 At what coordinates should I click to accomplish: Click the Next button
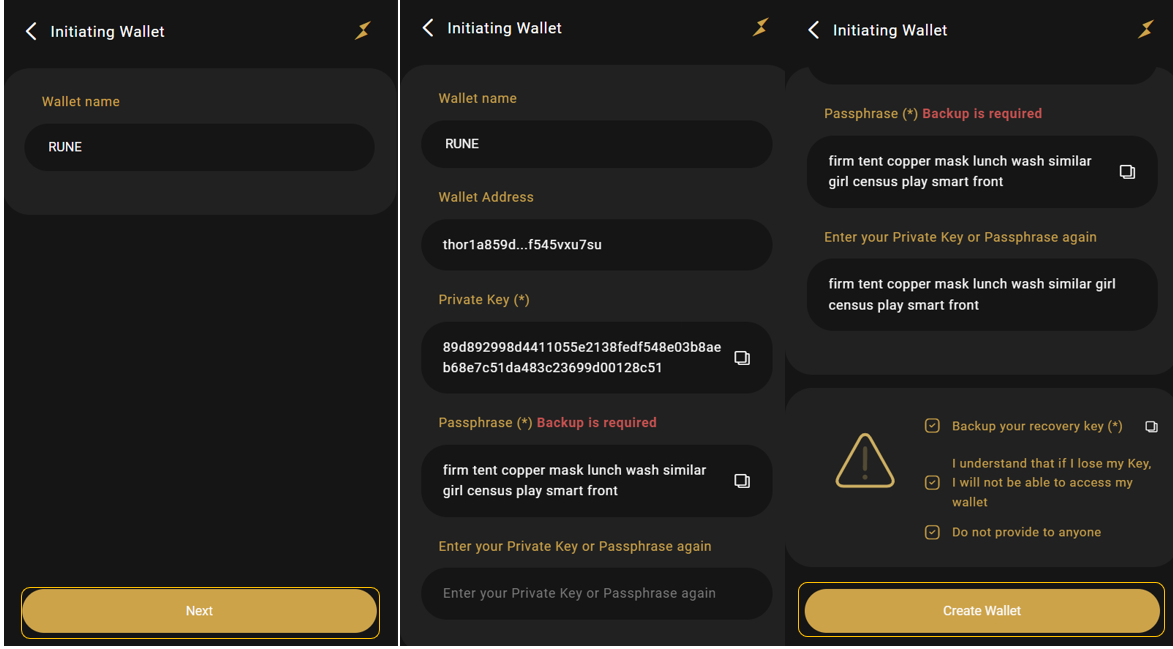pos(200,611)
